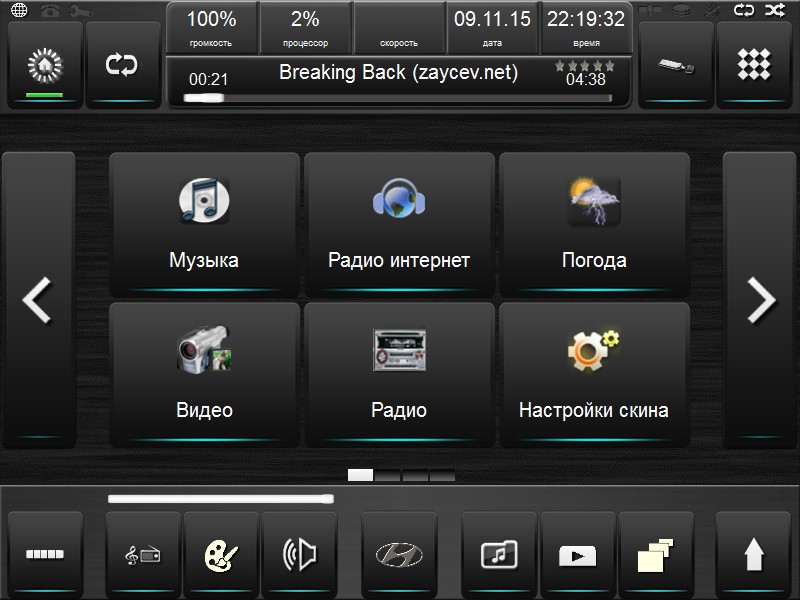Screen dimensions: 800x600
Task: Open the Погода weather tile
Action: pyautogui.click(x=594, y=224)
